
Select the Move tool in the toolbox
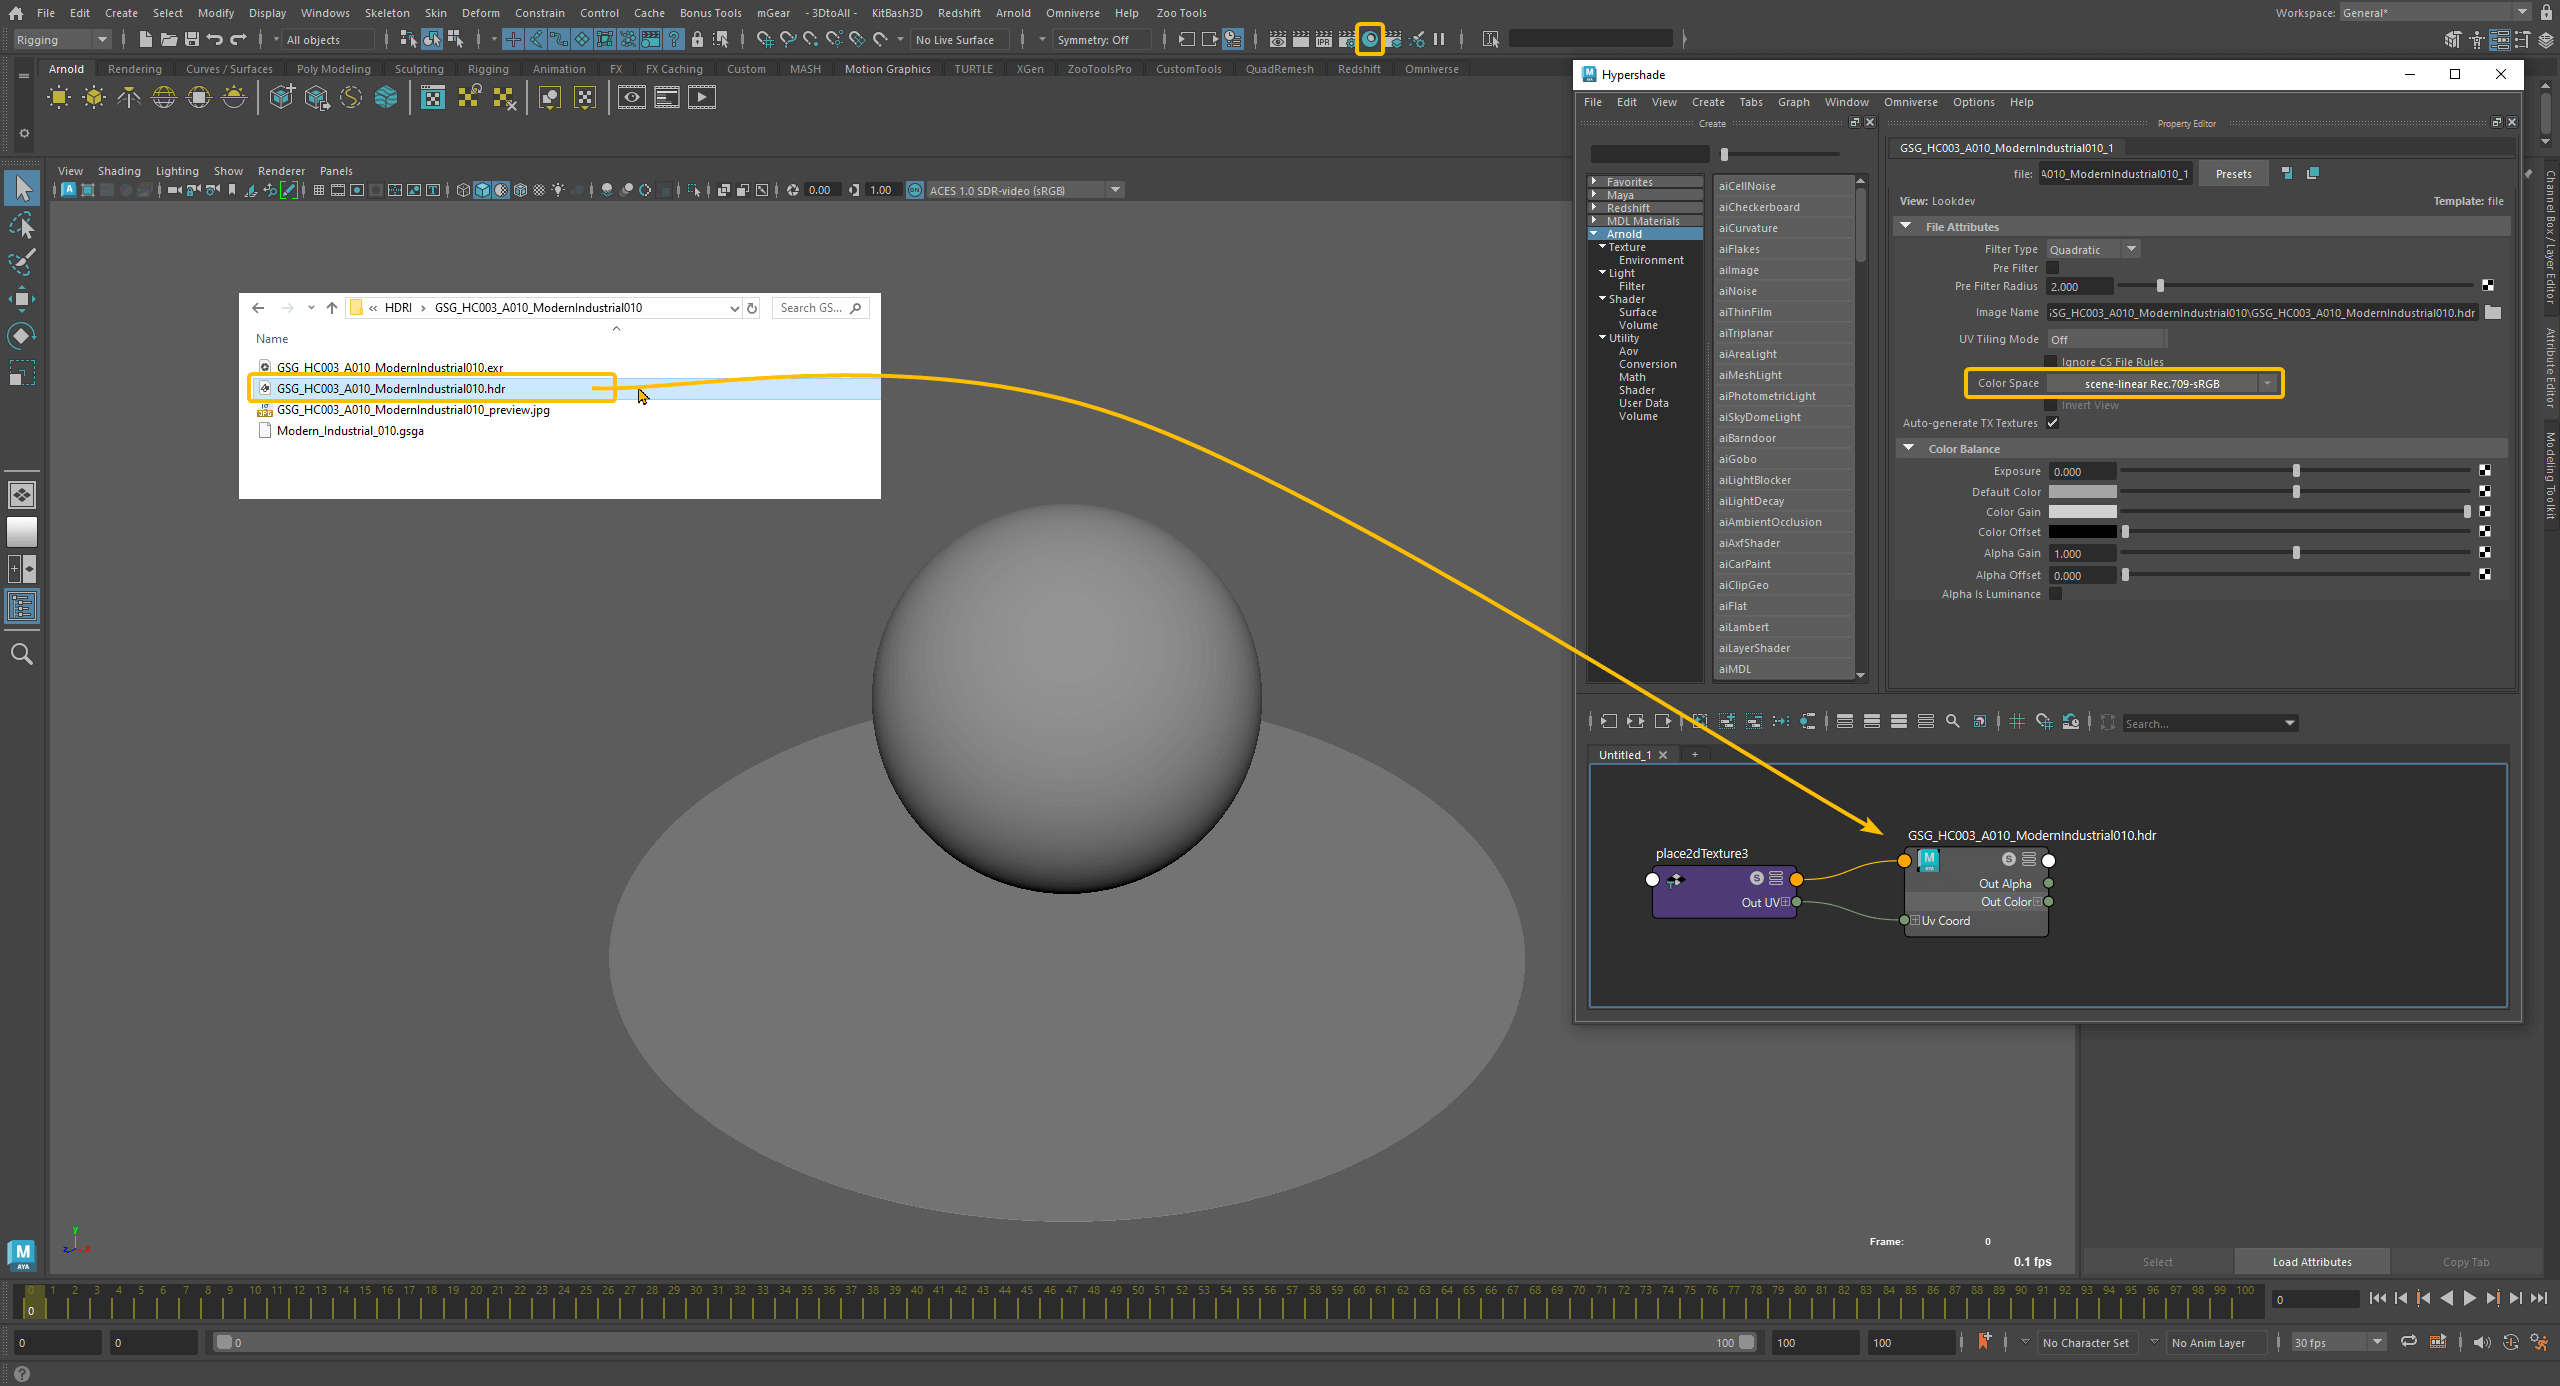pyautogui.click(x=22, y=298)
